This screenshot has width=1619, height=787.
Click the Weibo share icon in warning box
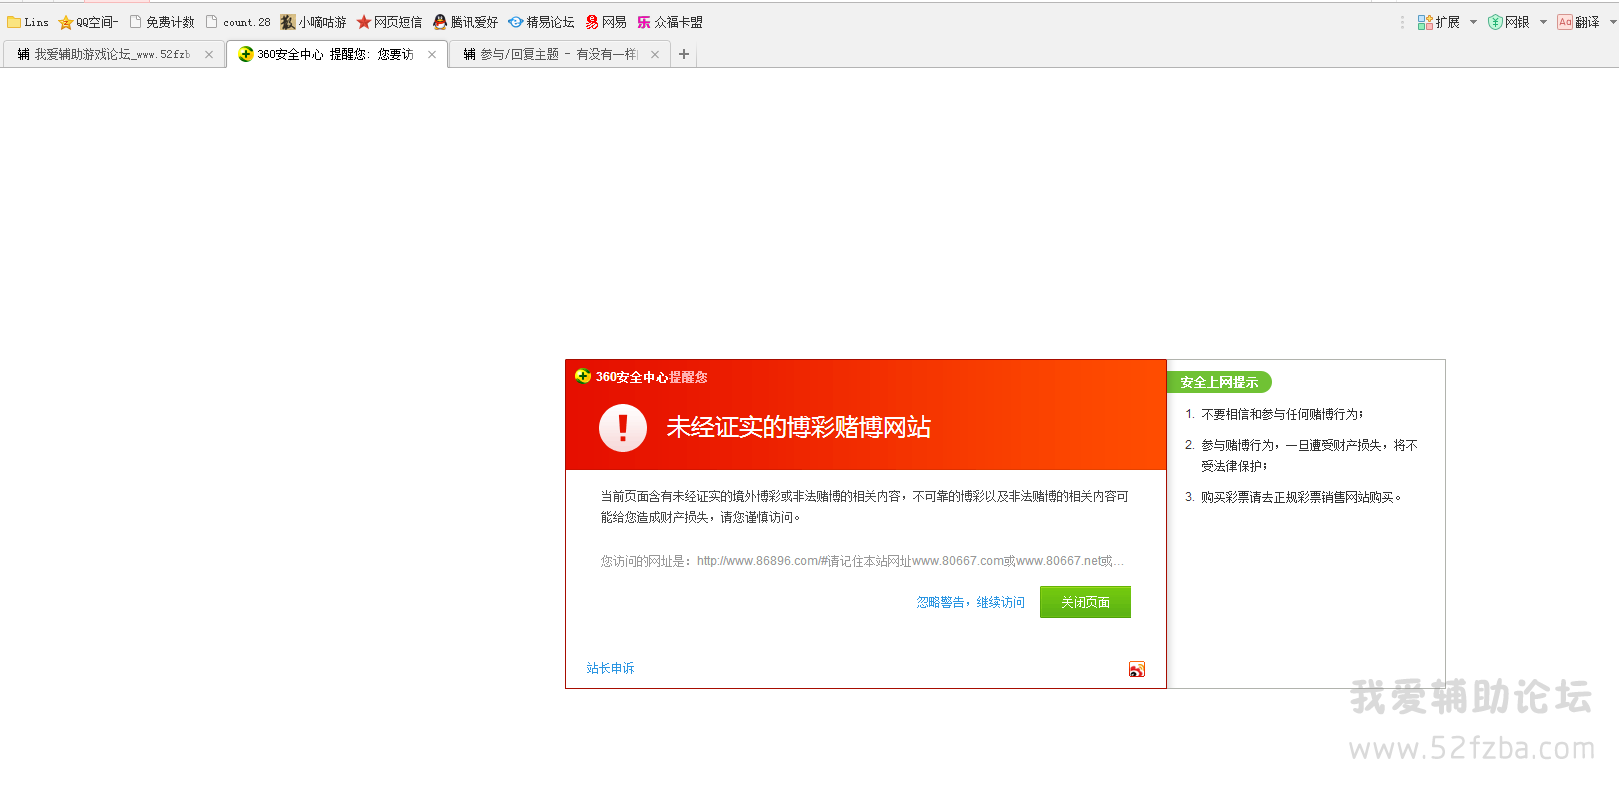point(1137,669)
